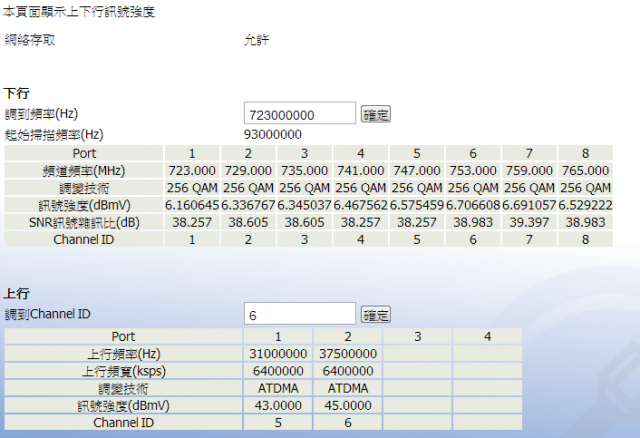
Task: Select the 735.000 channel frequency cell
Action: pos(304,171)
